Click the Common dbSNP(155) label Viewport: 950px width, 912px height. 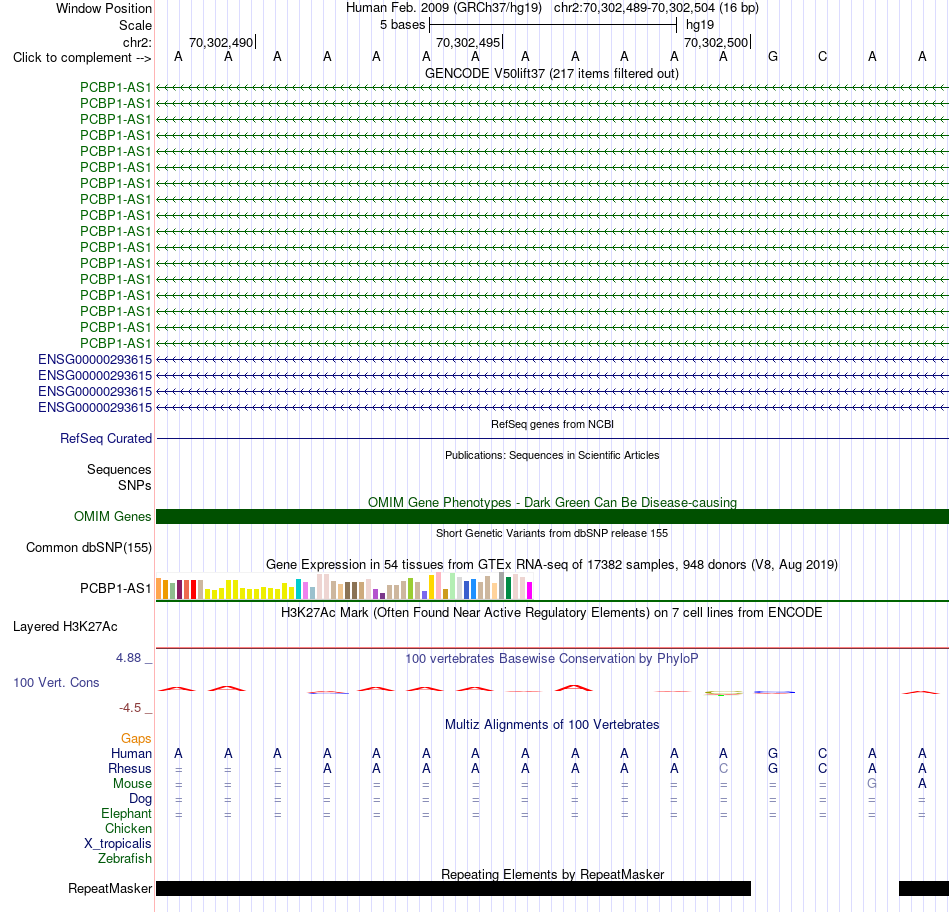(88, 547)
